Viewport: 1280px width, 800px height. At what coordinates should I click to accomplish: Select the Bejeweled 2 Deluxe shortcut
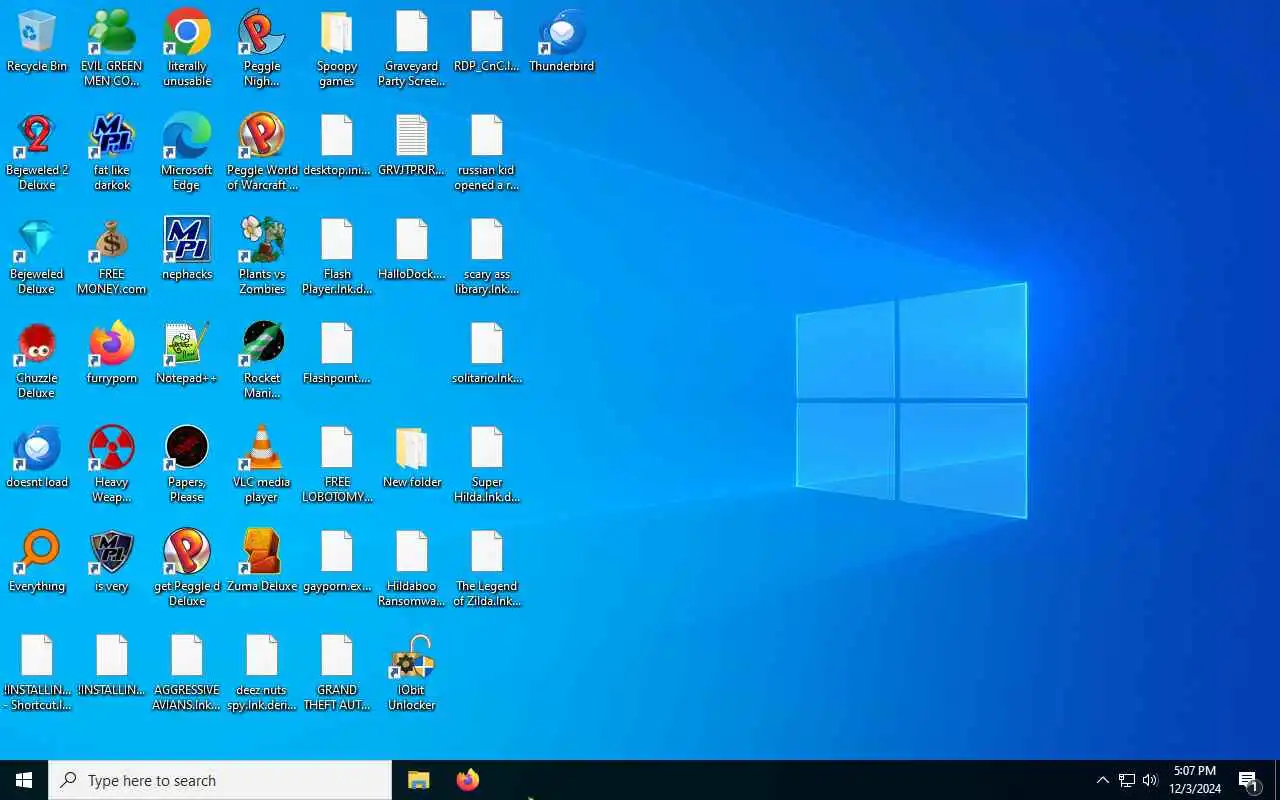pos(37,152)
